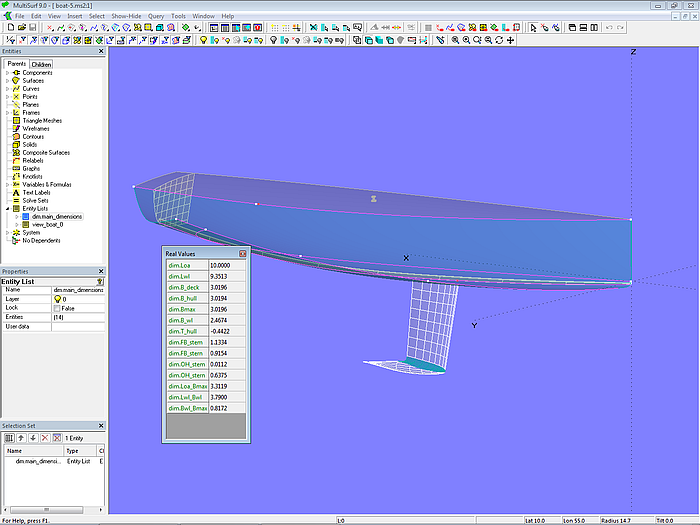Open the Query menu
700x525 pixels.
click(x=155, y=16)
